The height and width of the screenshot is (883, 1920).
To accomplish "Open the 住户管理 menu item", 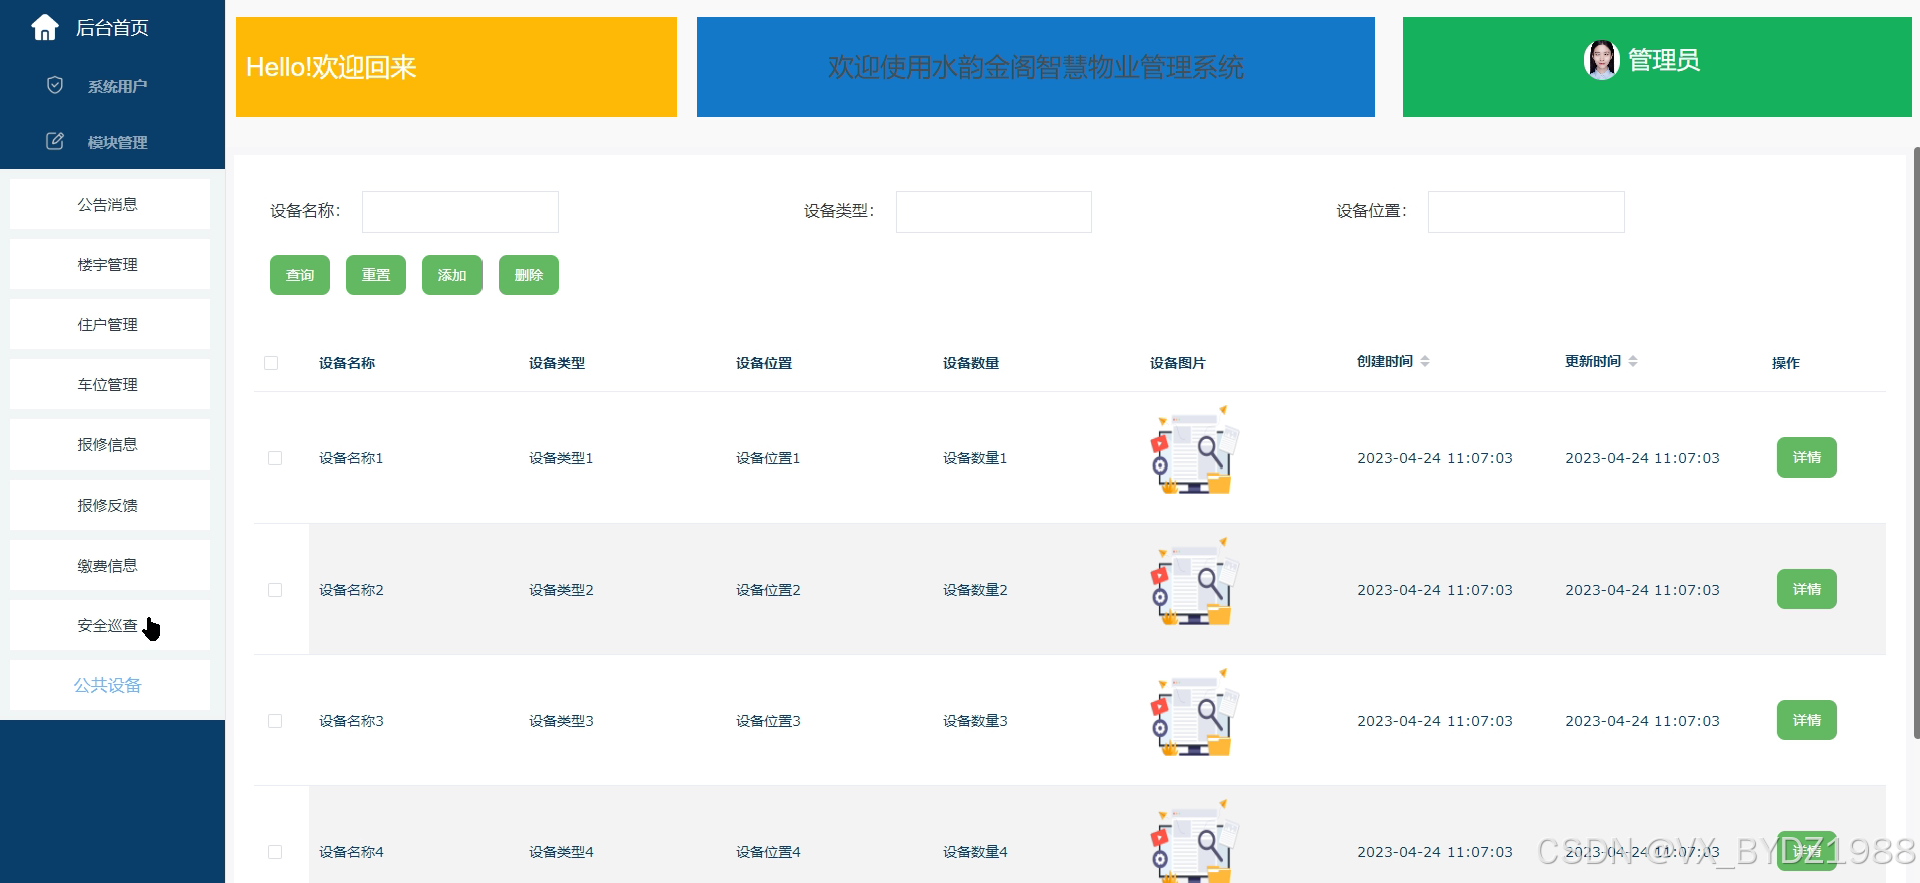I will tap(110, 324).
